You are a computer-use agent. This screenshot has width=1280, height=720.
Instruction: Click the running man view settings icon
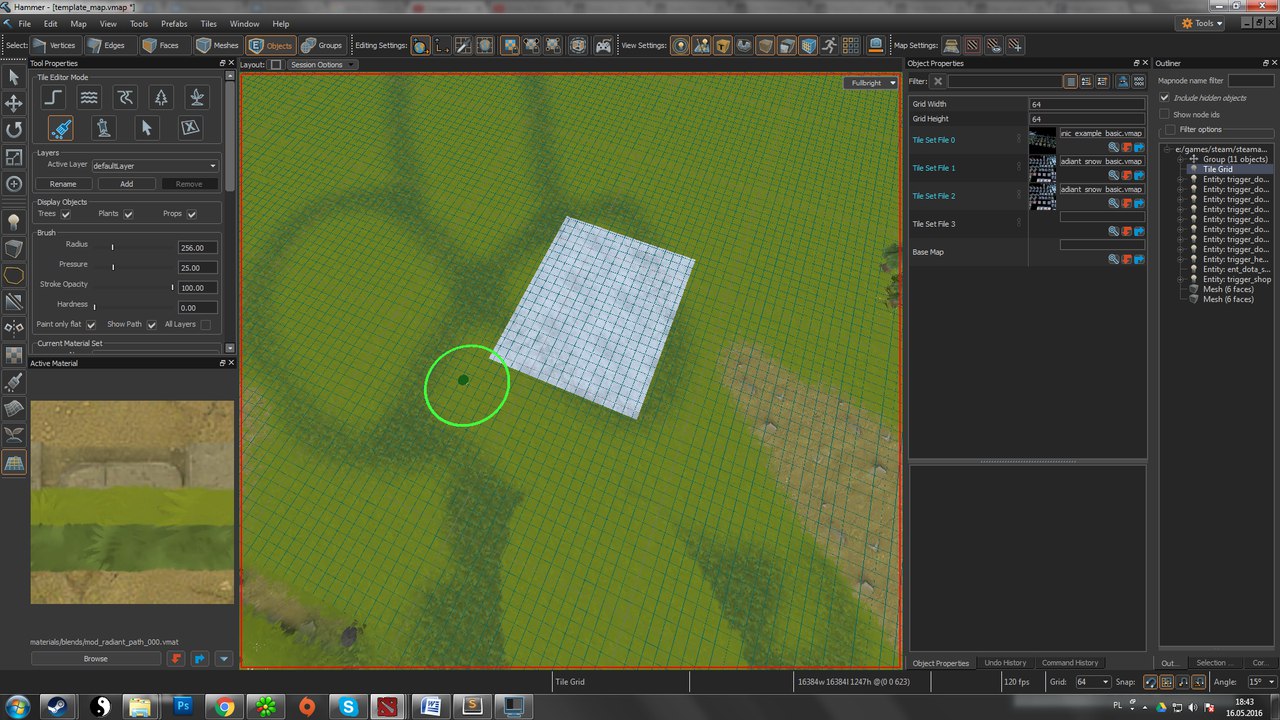point(828,45)
